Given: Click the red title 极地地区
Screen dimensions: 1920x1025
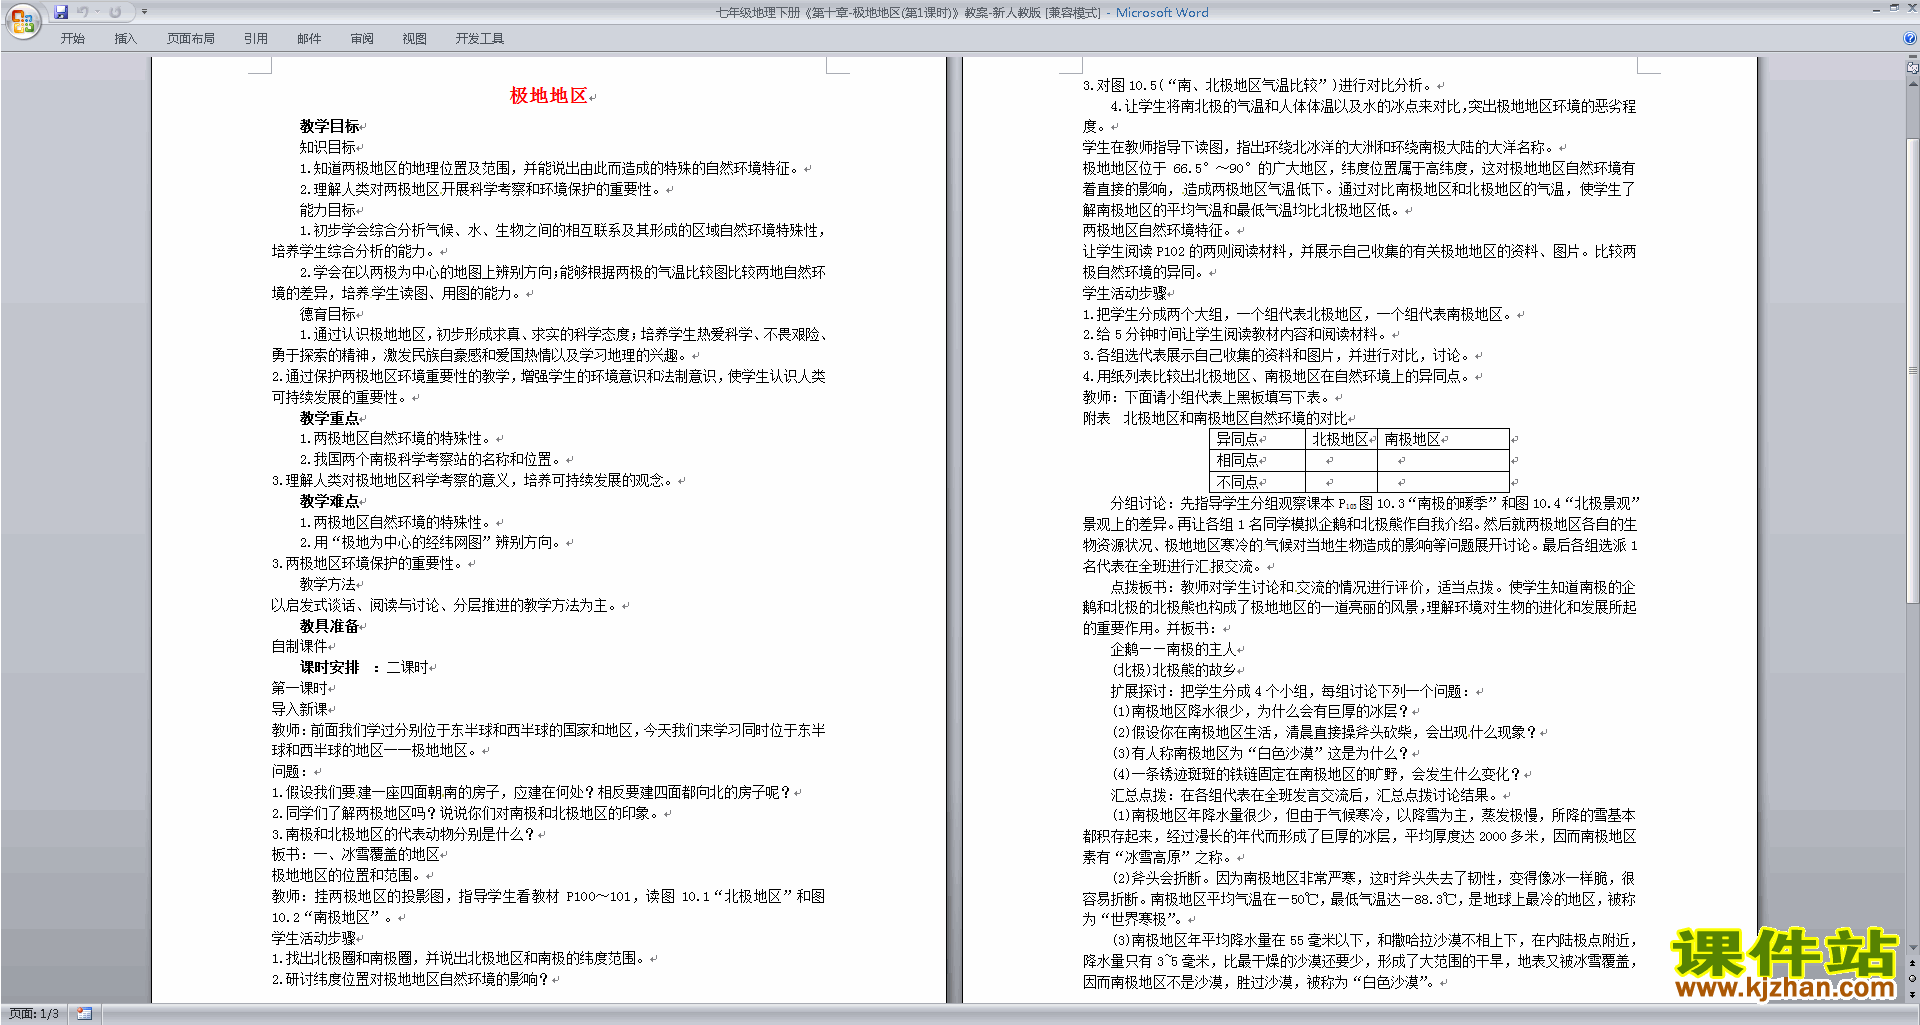Looking at the screenshot, I should coord(548,96).
